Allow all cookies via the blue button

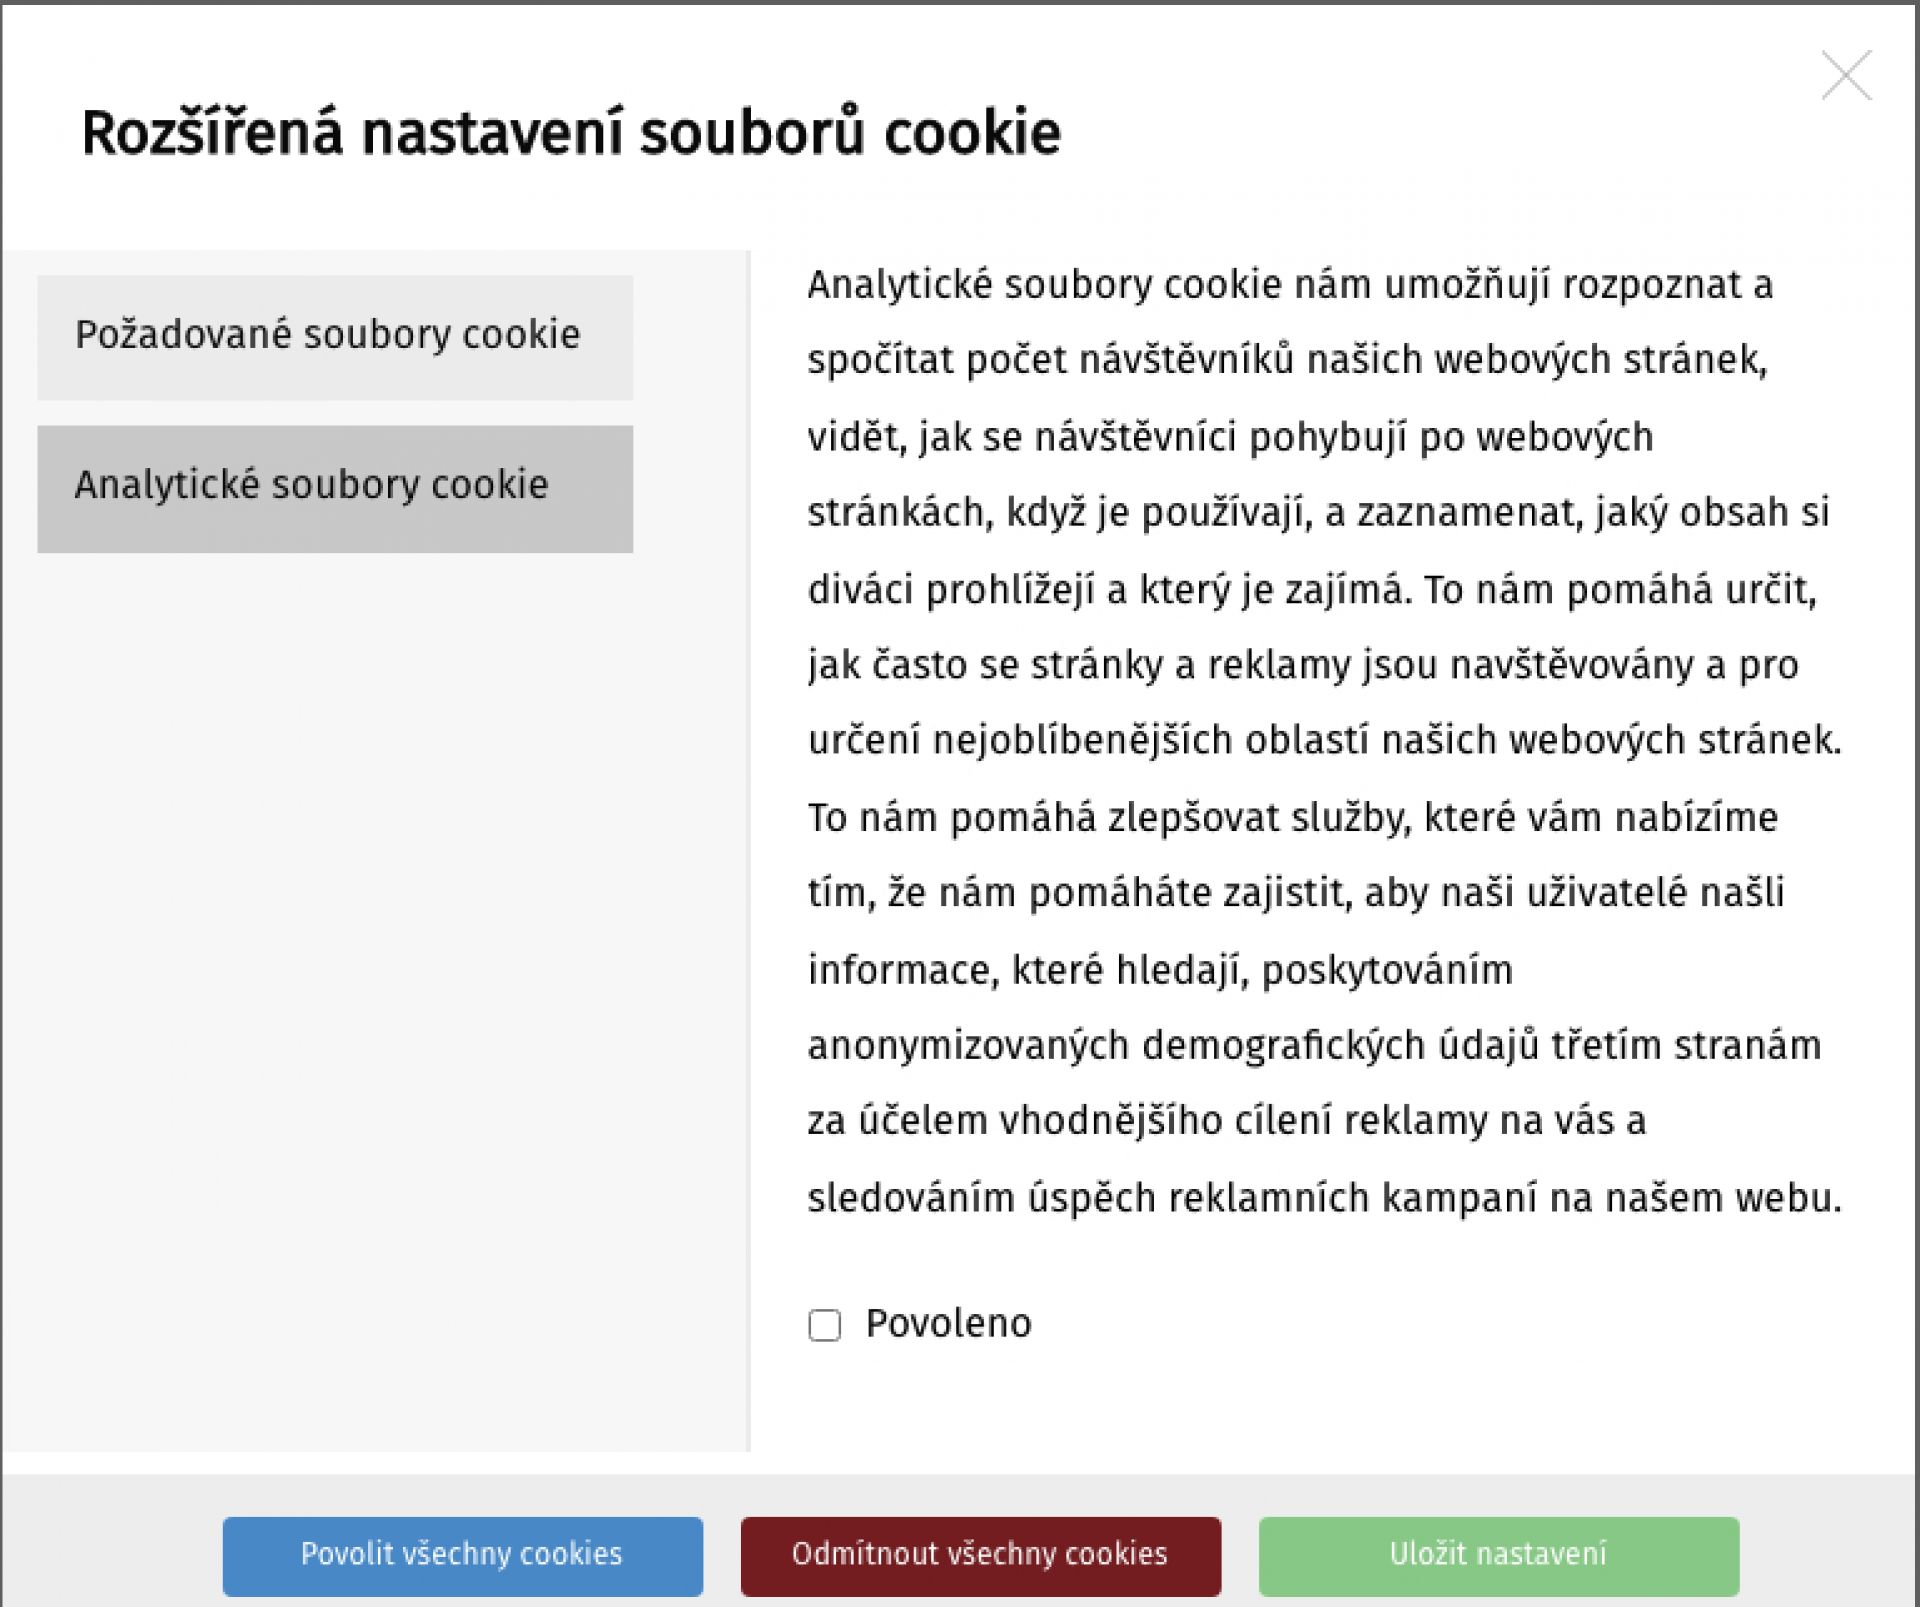(x=462, y=1555)
